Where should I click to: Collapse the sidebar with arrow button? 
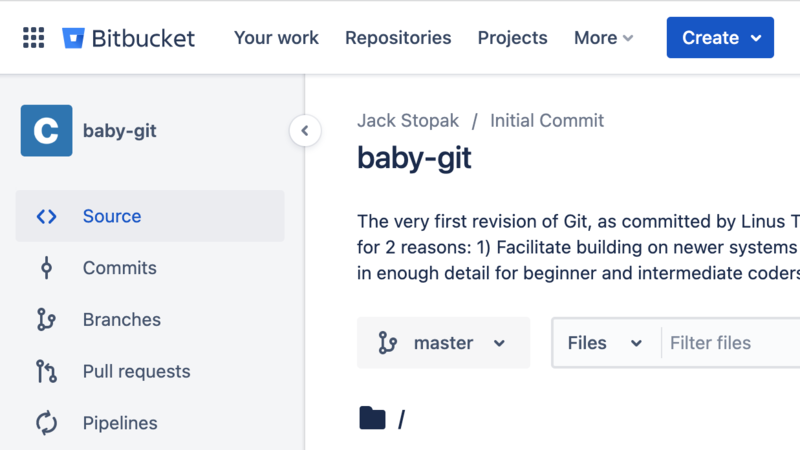(305, 131)
